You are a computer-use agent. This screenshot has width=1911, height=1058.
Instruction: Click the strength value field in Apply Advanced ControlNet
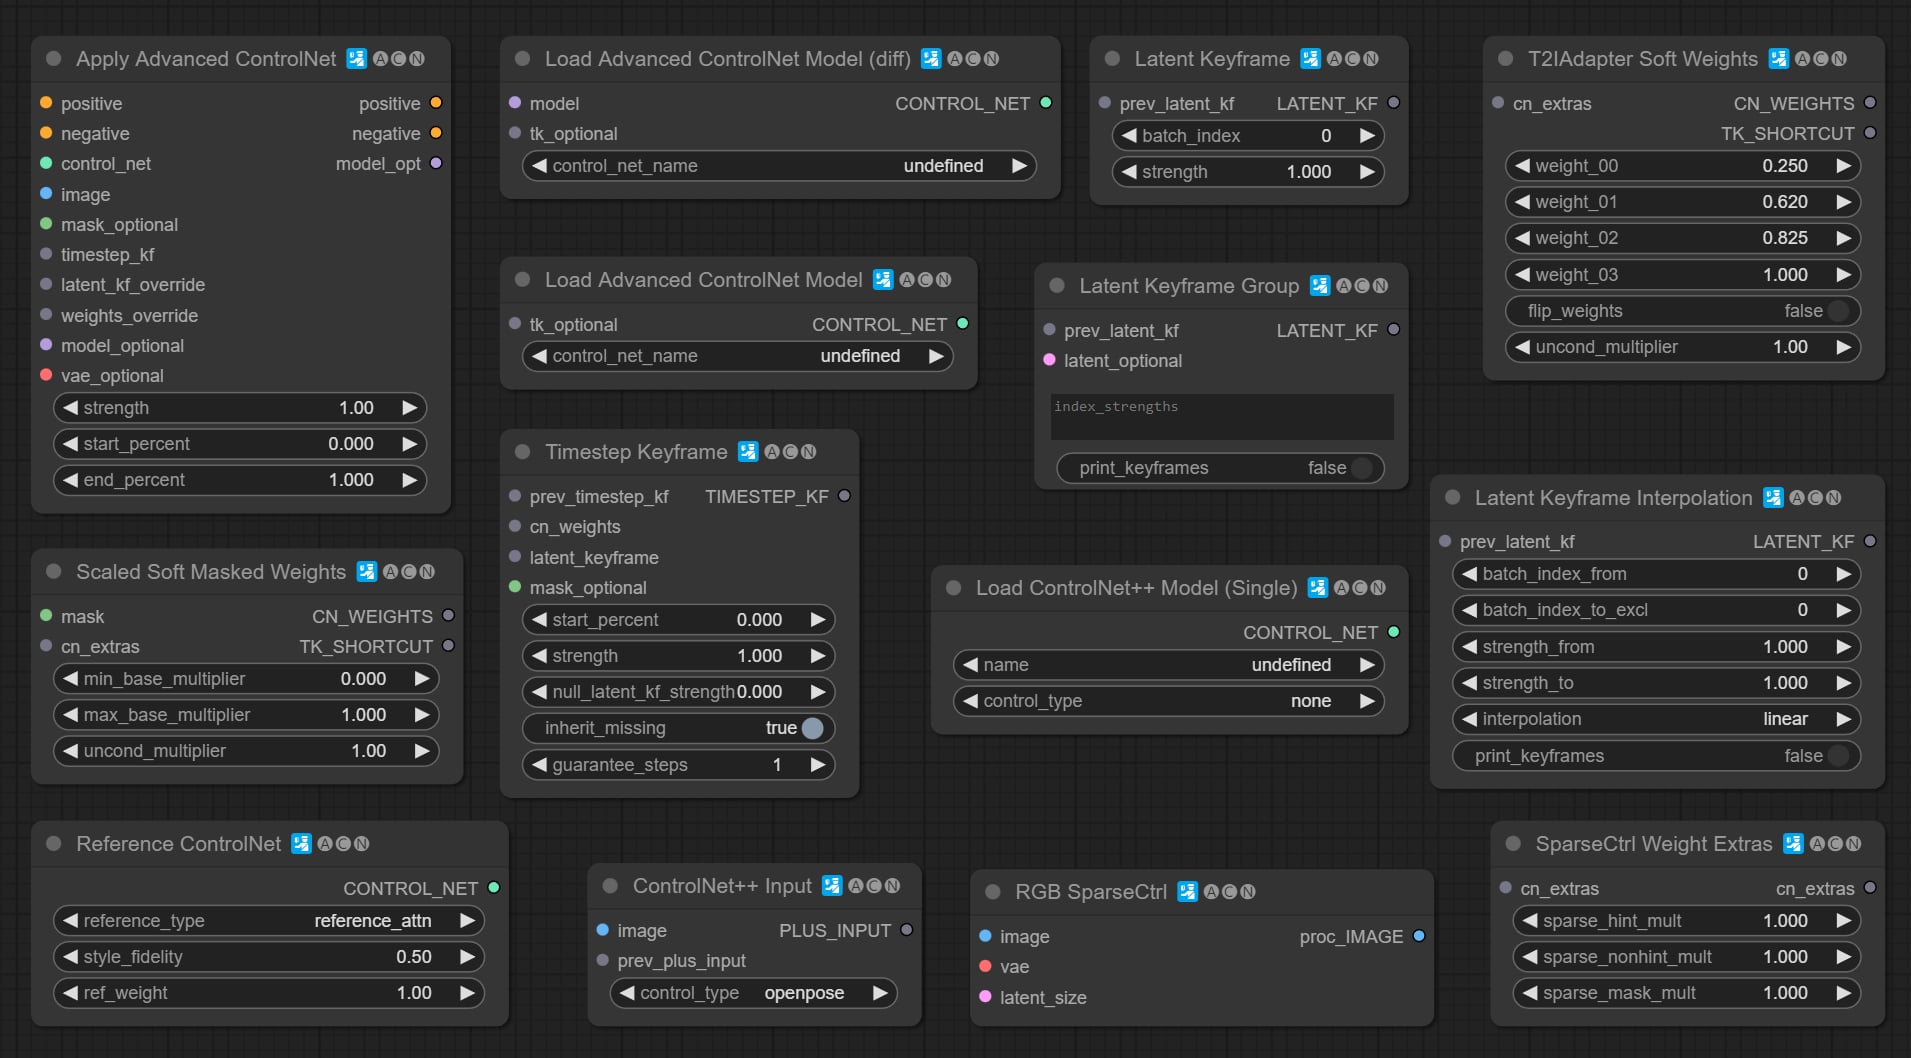click(240, 408)
